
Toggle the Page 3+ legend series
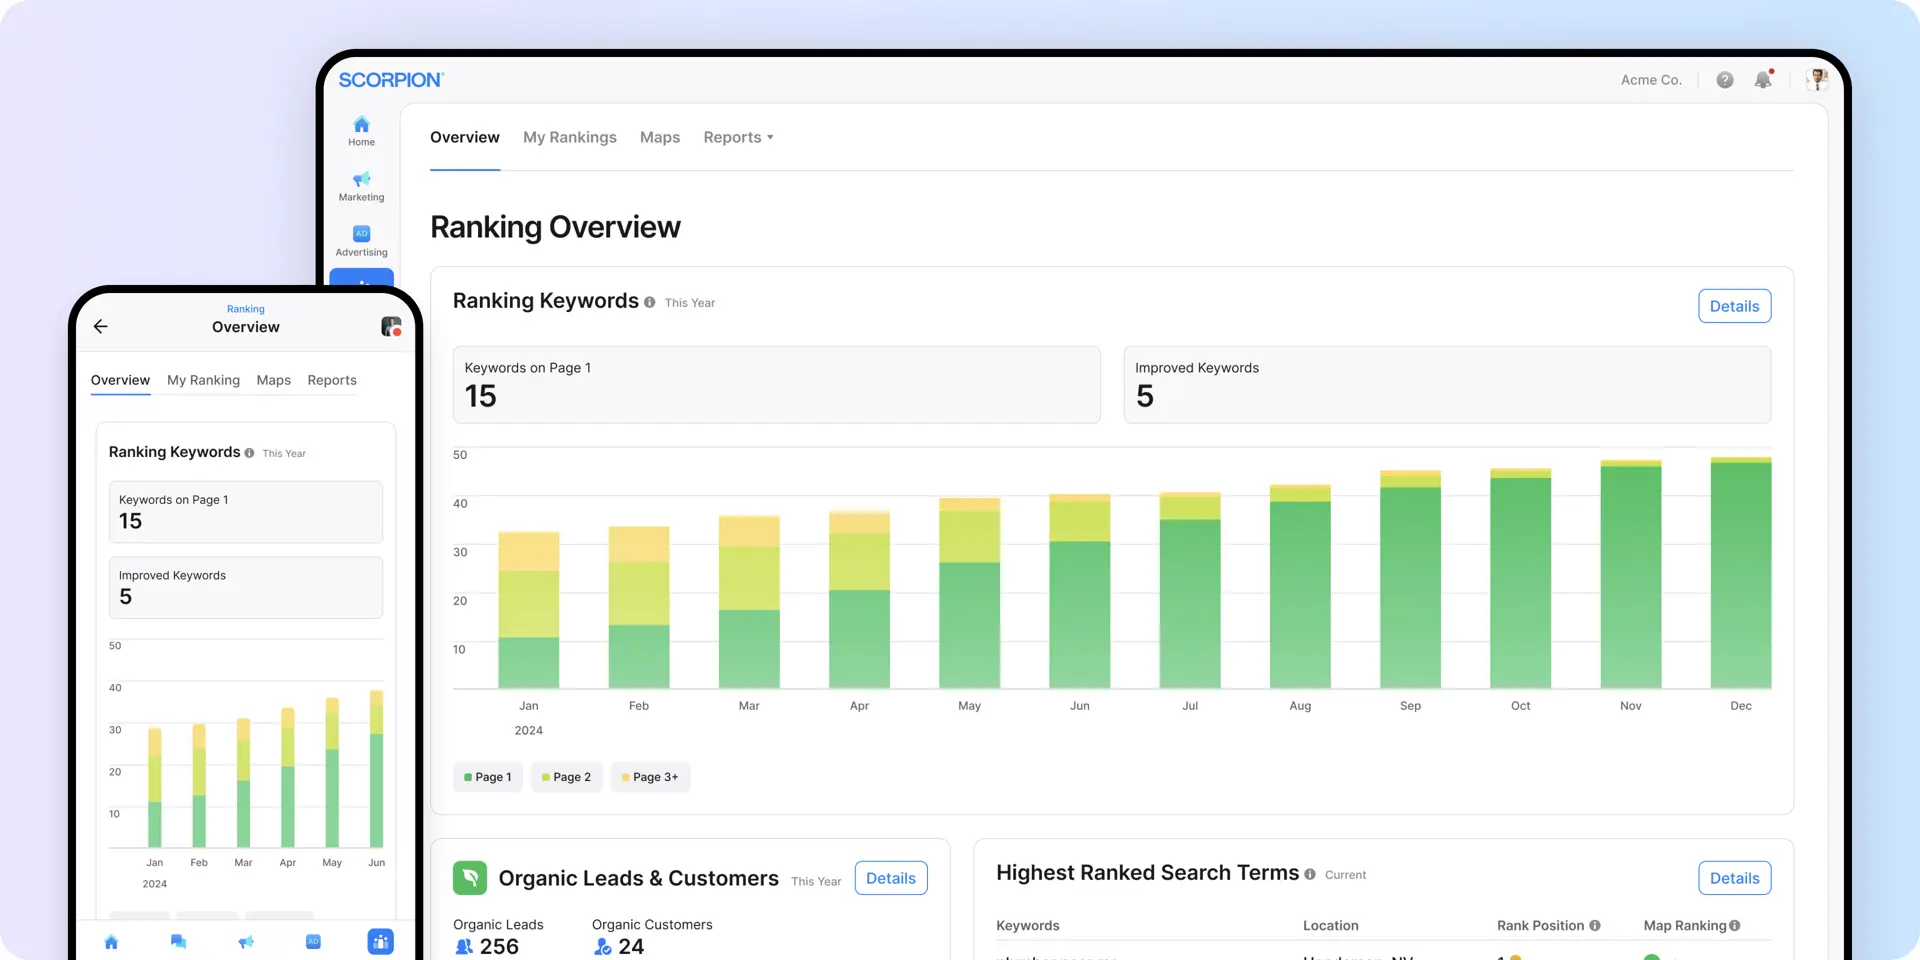650,777
